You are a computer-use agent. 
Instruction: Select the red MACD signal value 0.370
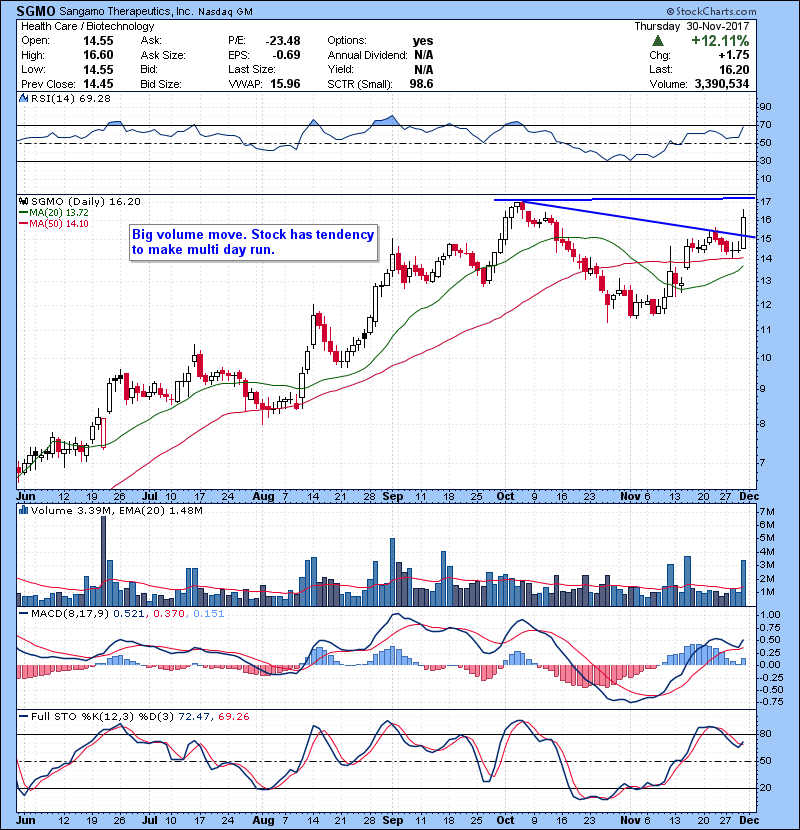click(169, 614)
